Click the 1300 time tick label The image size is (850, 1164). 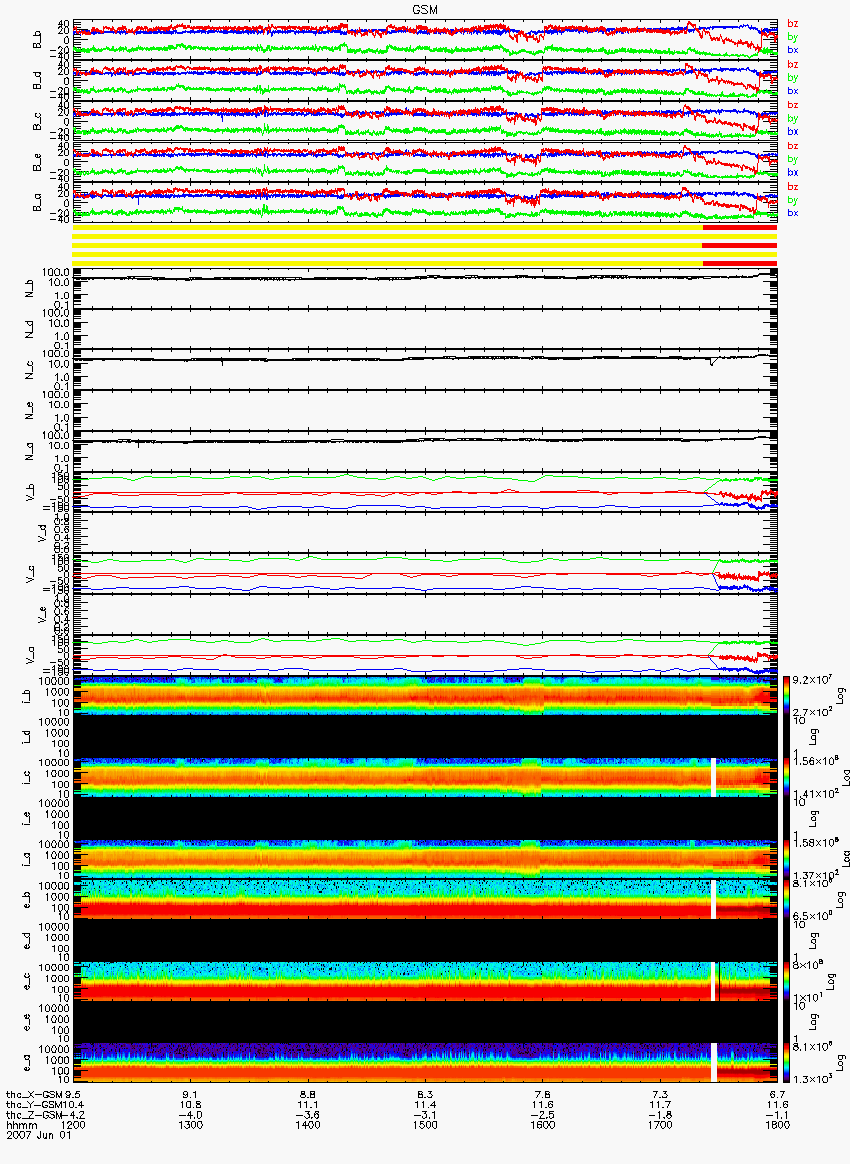pyautogui.click(x=192, y=1125)
